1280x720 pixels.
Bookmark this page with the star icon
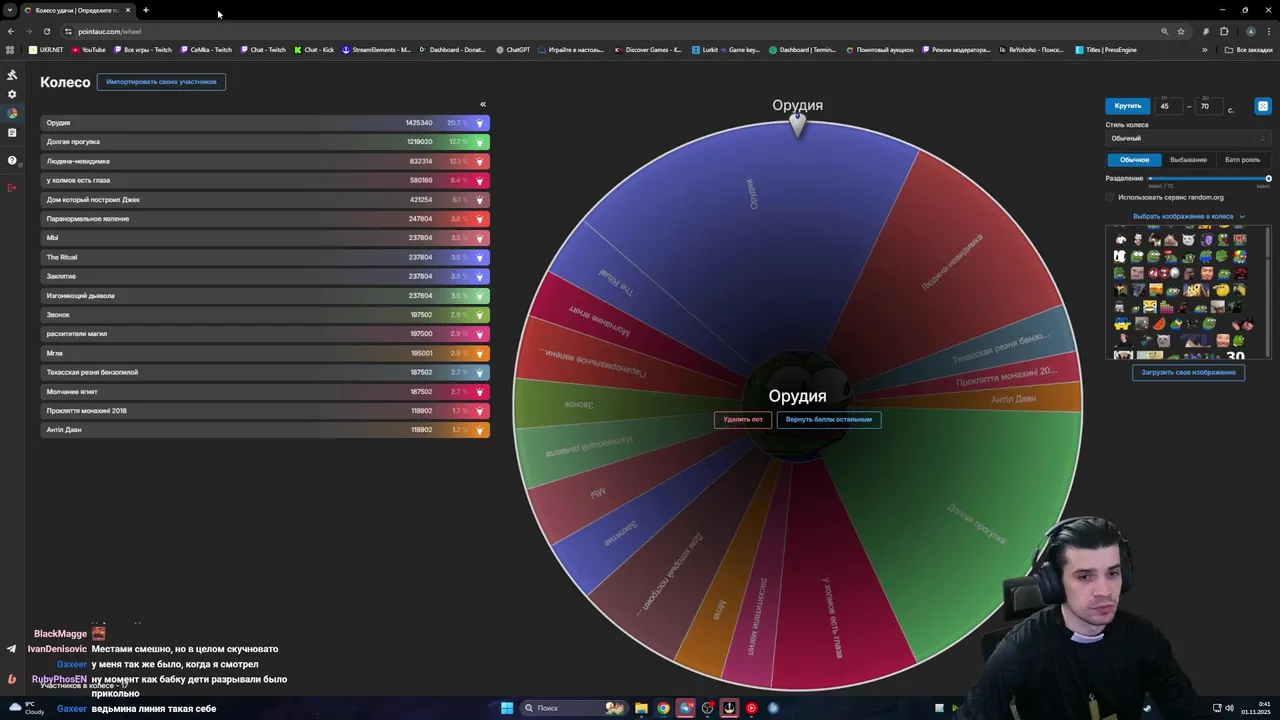pyautogui.click(x=1181, y=31)
